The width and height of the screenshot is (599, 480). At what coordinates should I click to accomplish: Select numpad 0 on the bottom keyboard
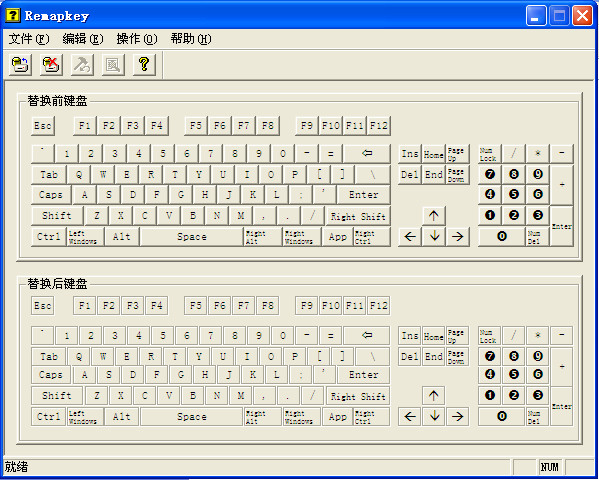pyautogui.click(x=502, y=417)
